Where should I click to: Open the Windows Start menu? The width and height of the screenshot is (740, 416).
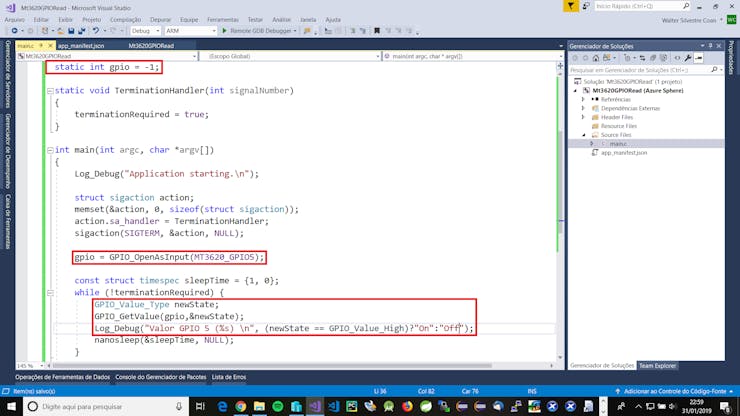[x=11, y=407]
